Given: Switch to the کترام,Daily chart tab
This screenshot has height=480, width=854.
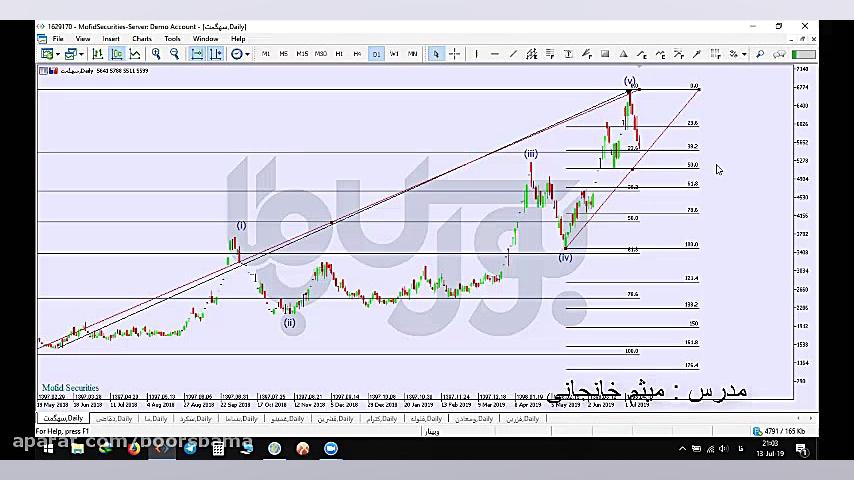Looking at the screenshot, I should point(381,418).
